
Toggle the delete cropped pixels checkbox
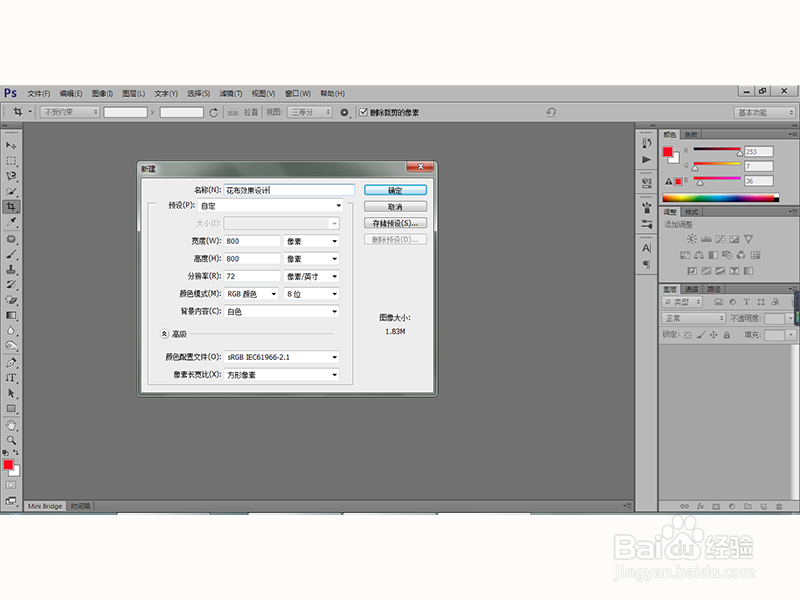coord(363,112)
